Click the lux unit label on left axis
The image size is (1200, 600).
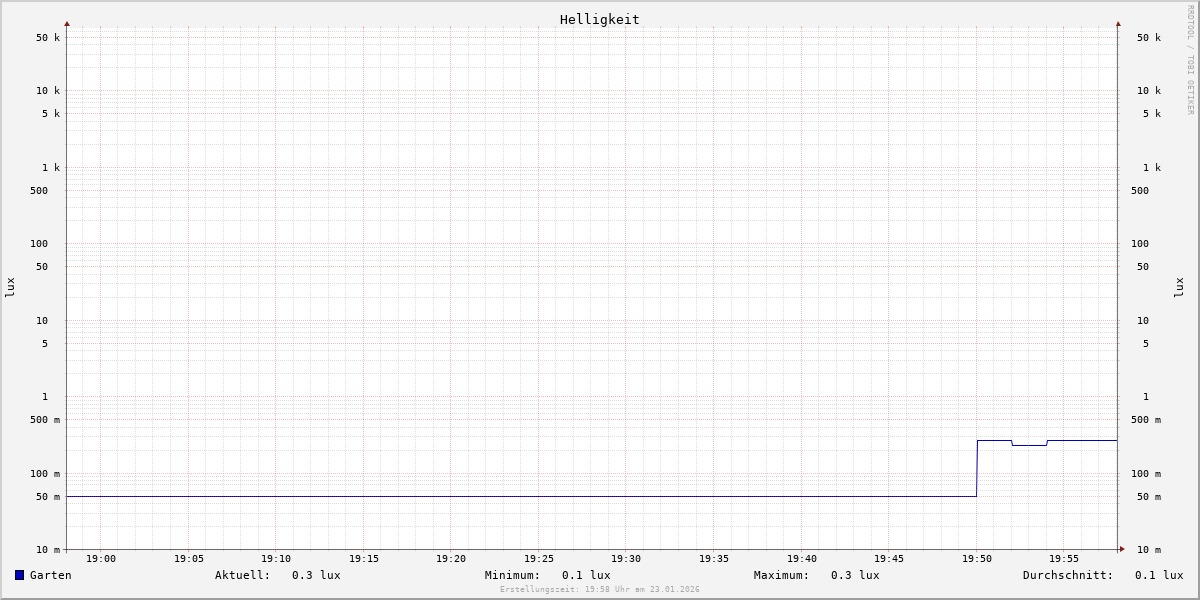[x=10, y=287]
